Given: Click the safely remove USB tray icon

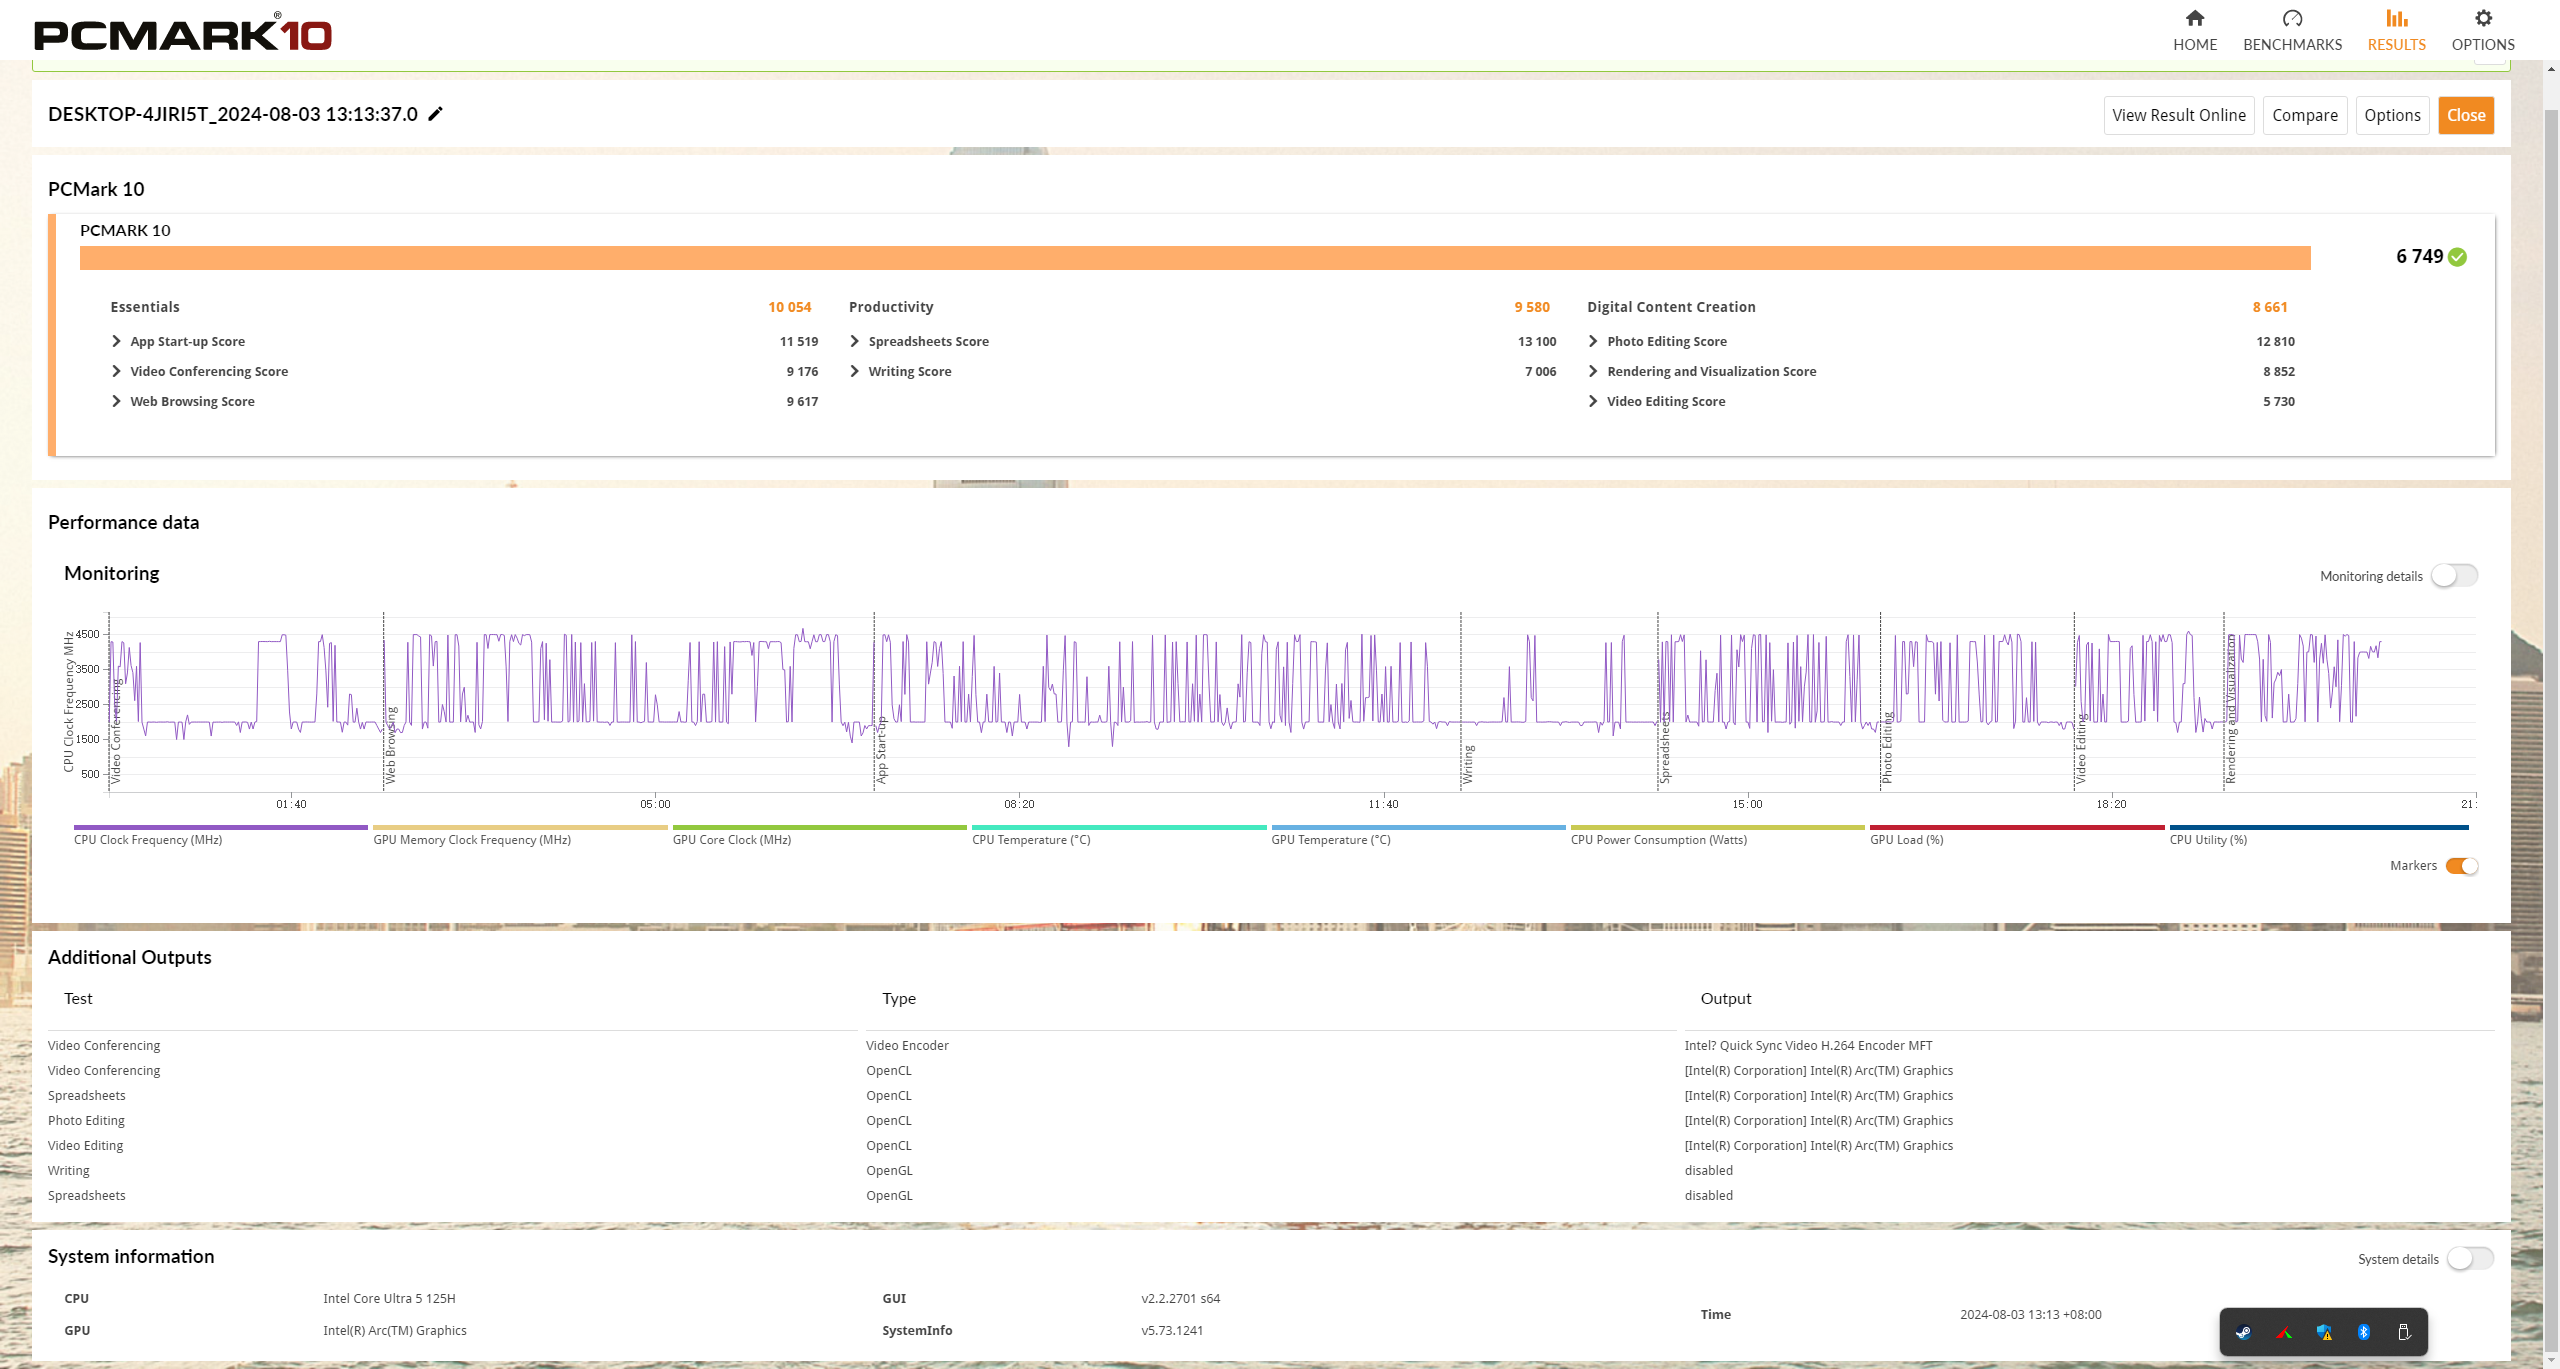Looking at the screenshot, I should 2404,1332.
